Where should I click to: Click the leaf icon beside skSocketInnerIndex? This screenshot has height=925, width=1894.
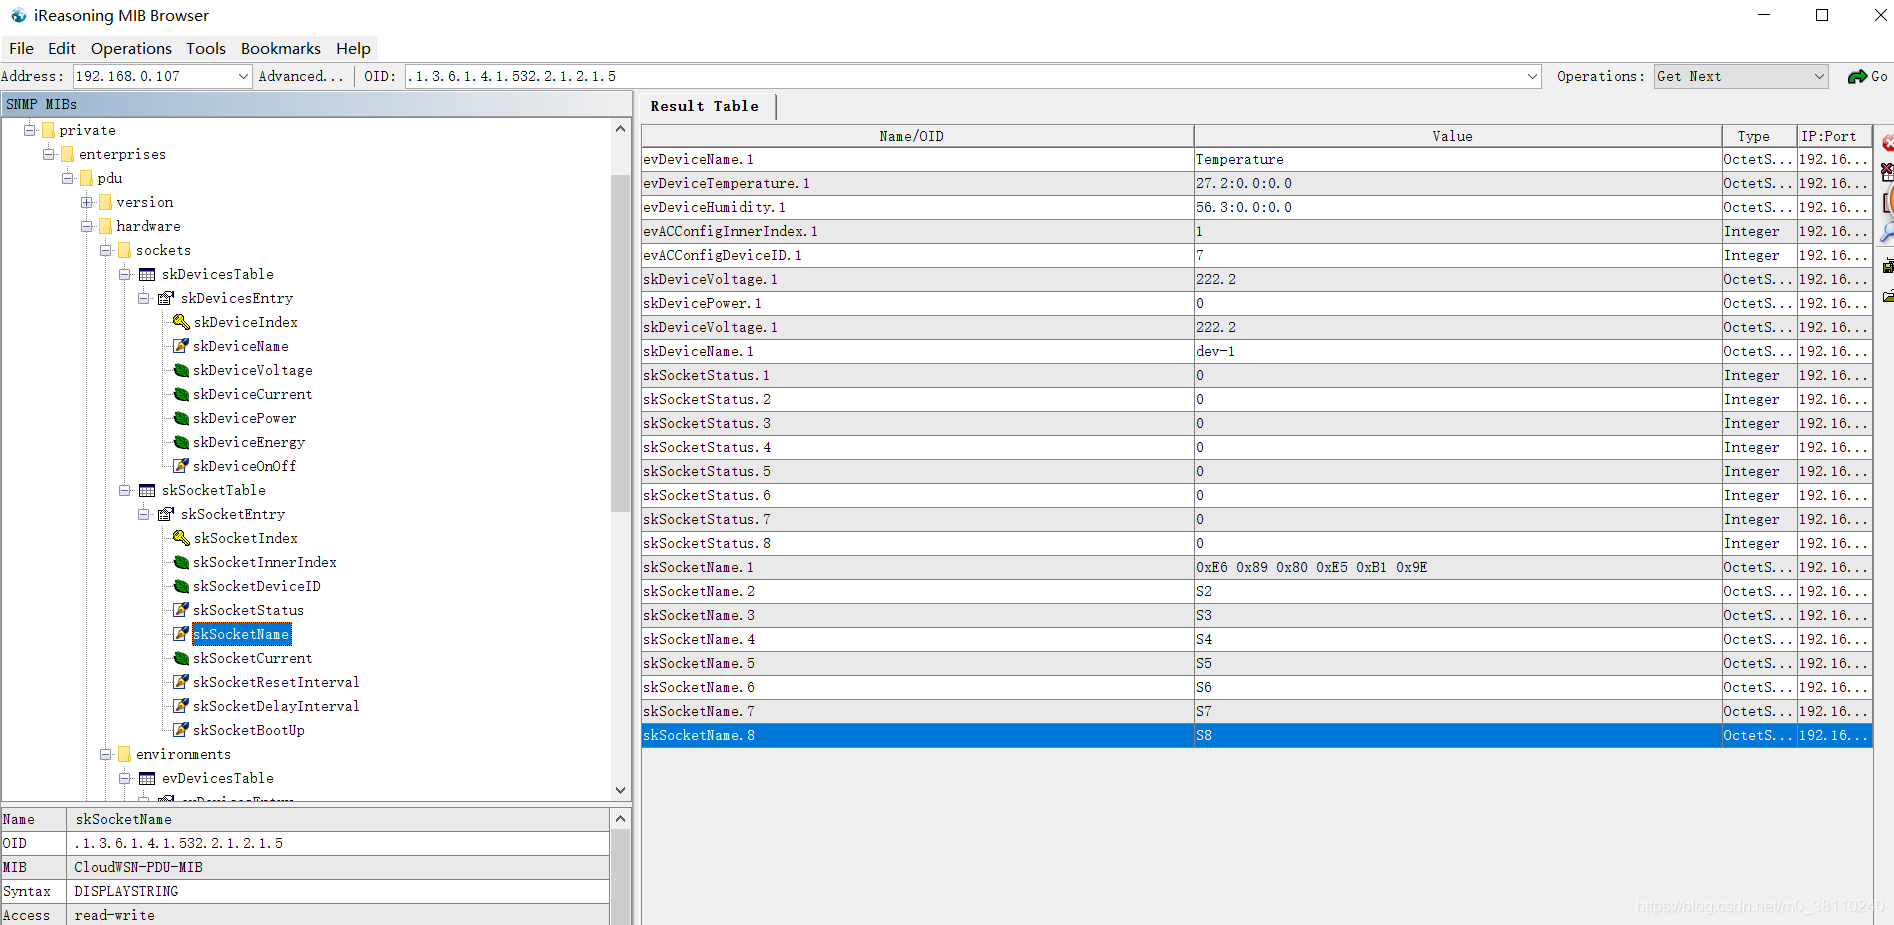point(181,562)
